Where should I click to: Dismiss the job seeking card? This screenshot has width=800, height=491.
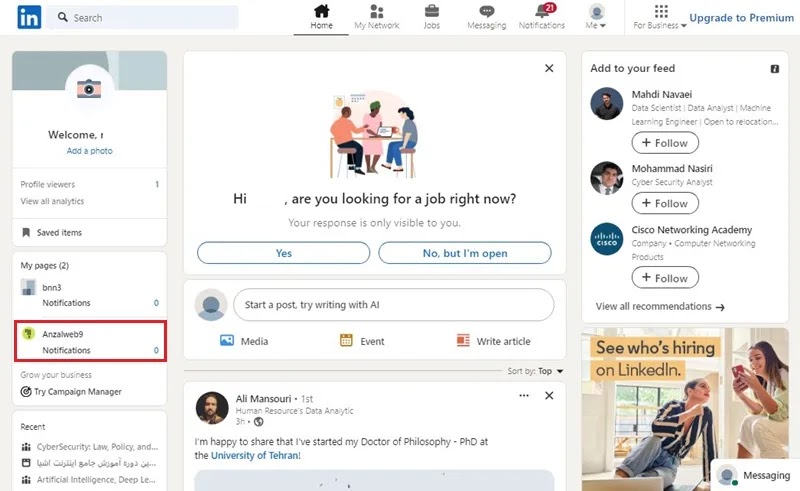pyautogui.click(x=549, y=68)
